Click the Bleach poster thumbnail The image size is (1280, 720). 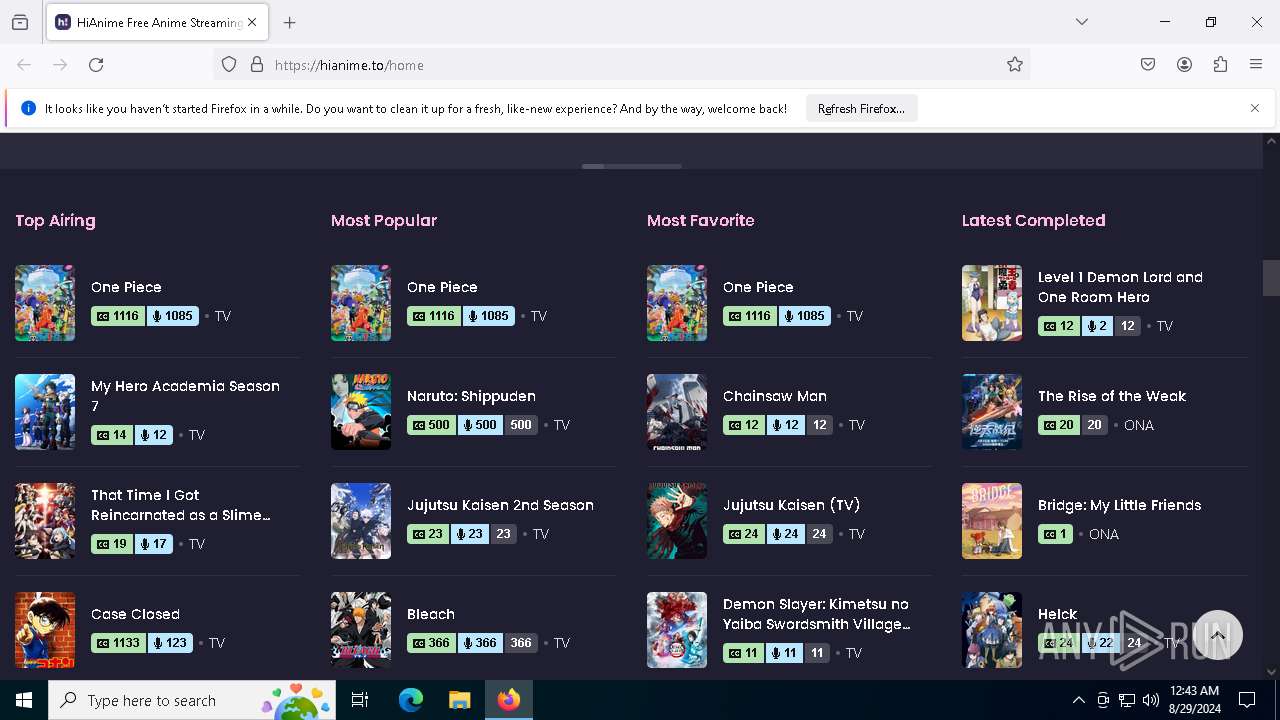coord(361,630)
